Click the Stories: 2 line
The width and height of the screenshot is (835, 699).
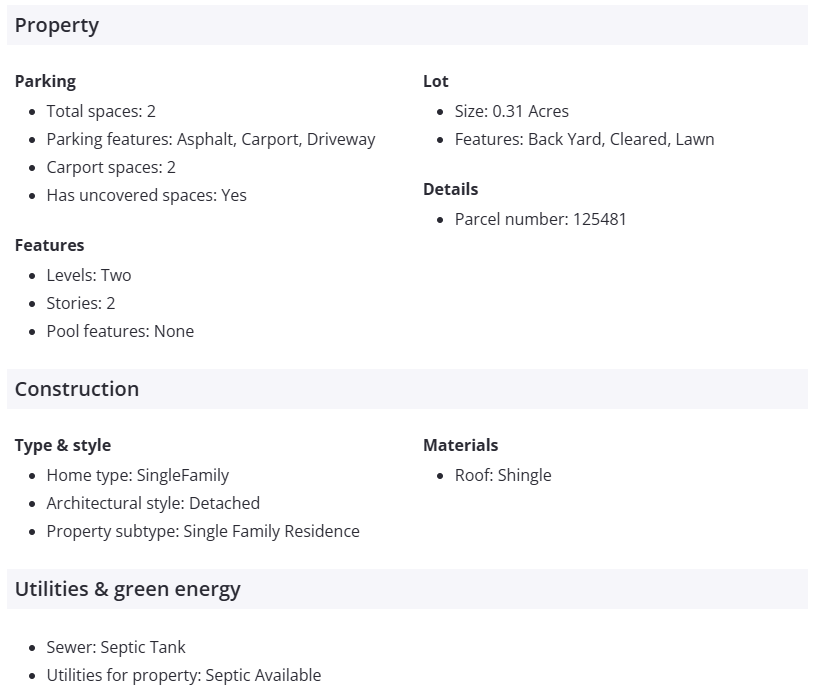coord(81,303)
